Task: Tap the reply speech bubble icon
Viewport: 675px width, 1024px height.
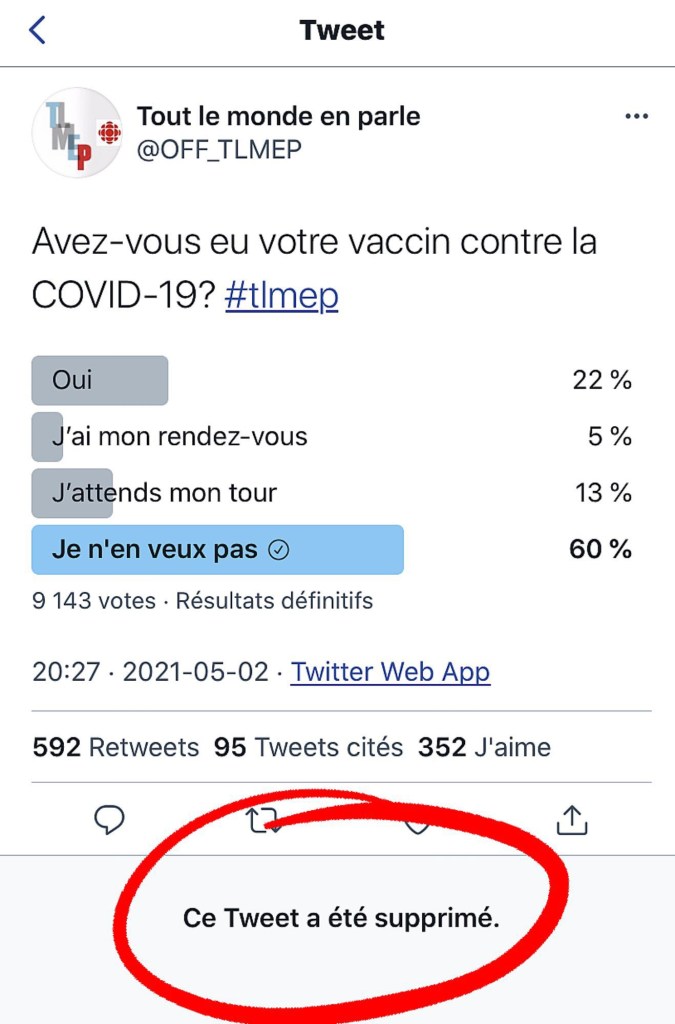Action: [109, 820]
